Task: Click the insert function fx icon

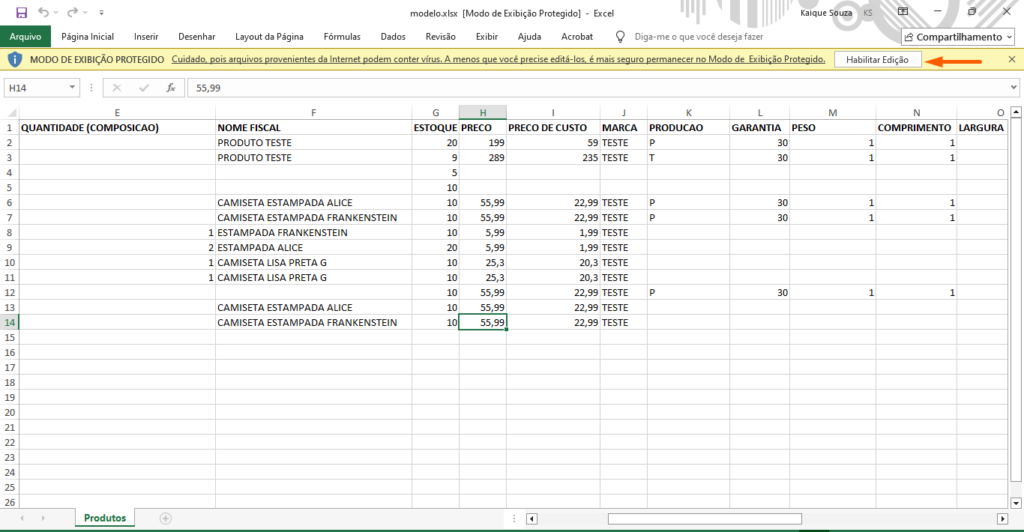Action: coord(171,88)
